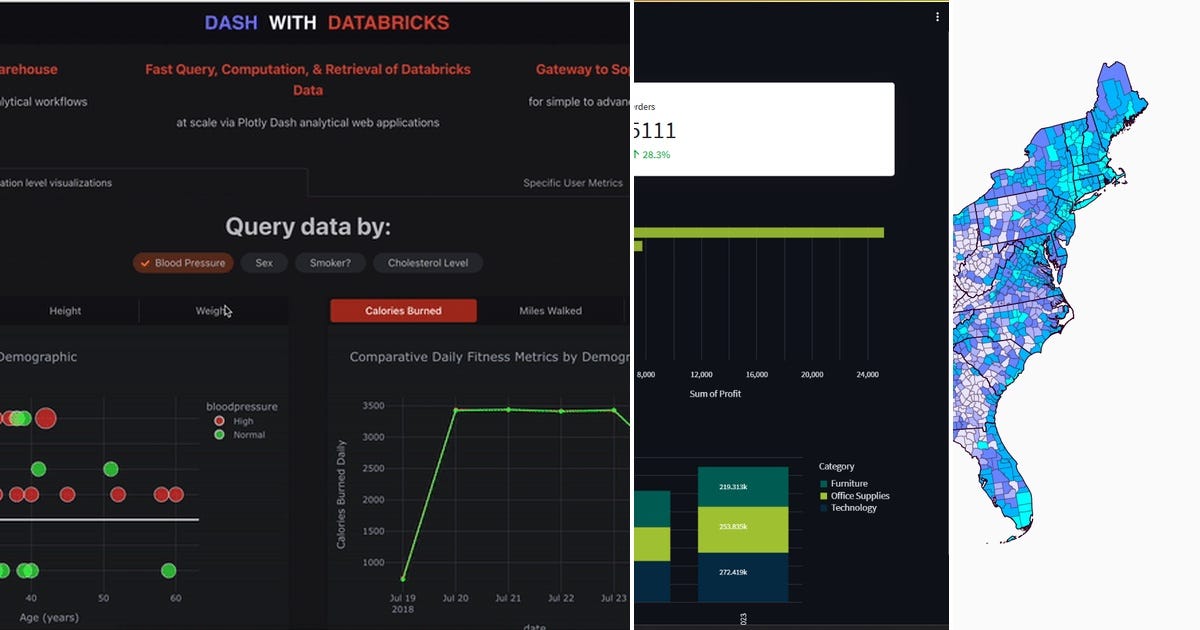Open the Specific User Metrics tab
The height and width of the screenshot is (630, 1200).
tap(573, 183)
